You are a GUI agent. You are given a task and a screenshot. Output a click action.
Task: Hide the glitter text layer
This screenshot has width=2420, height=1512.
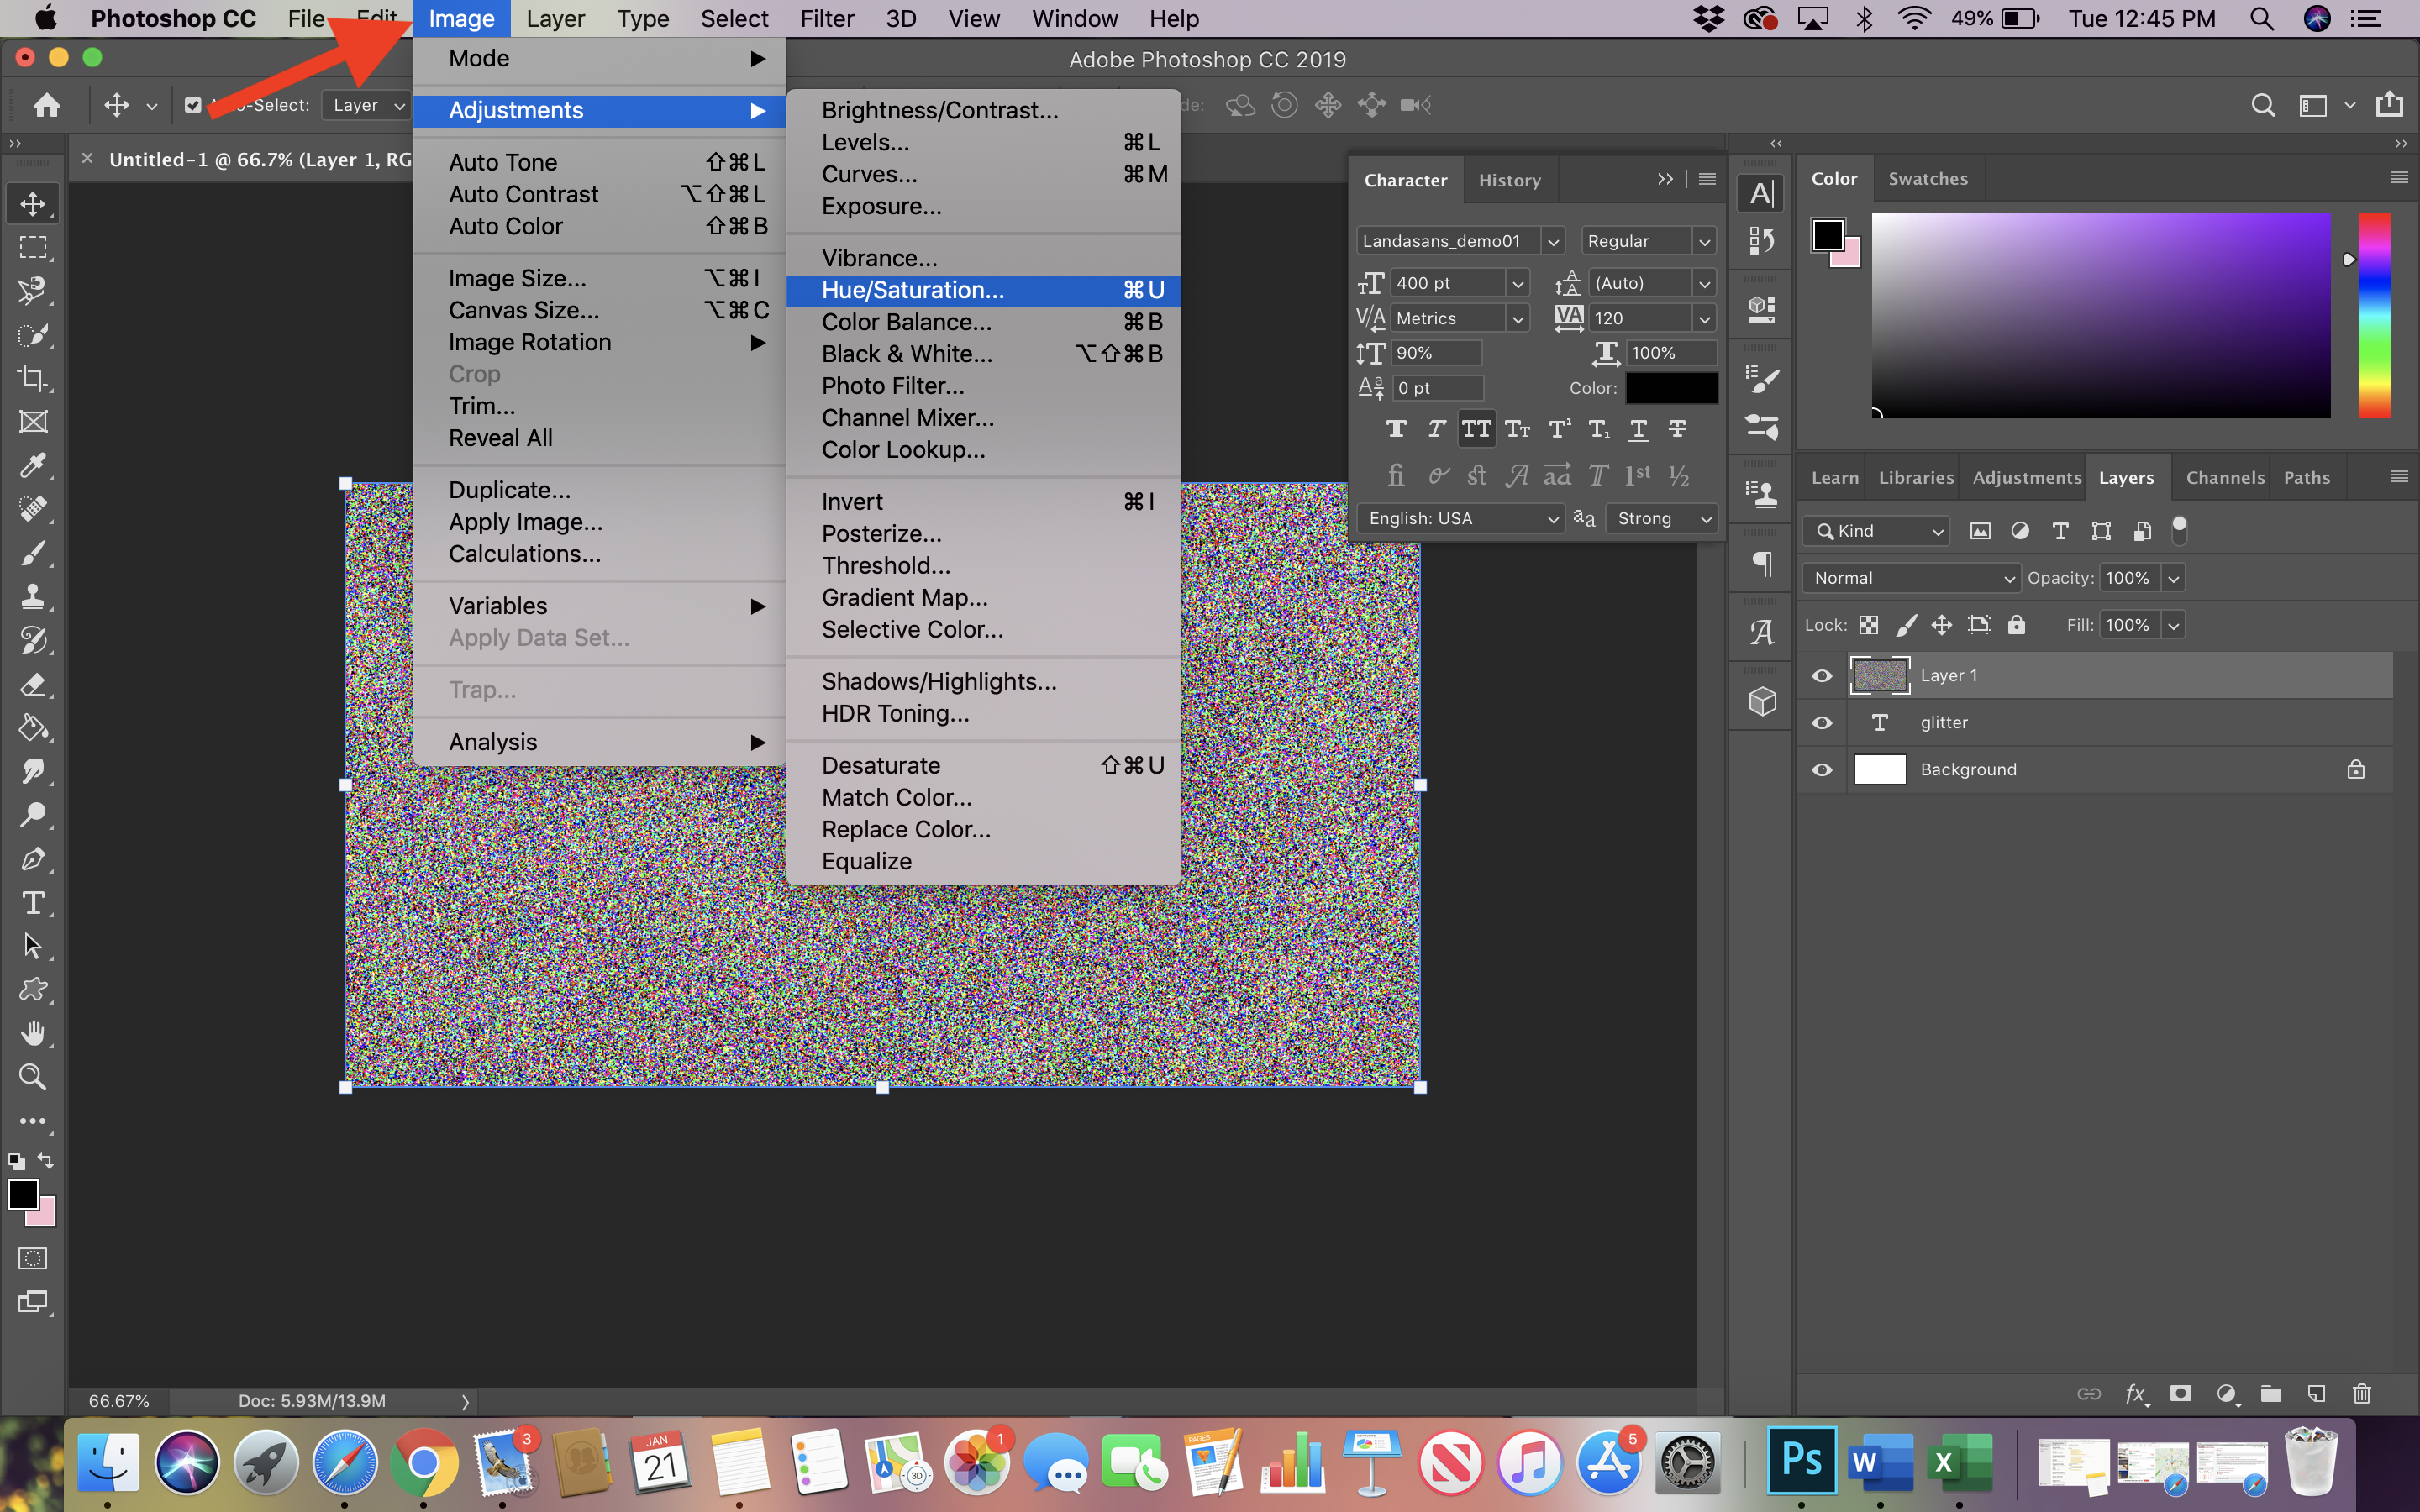point(1822,723)
